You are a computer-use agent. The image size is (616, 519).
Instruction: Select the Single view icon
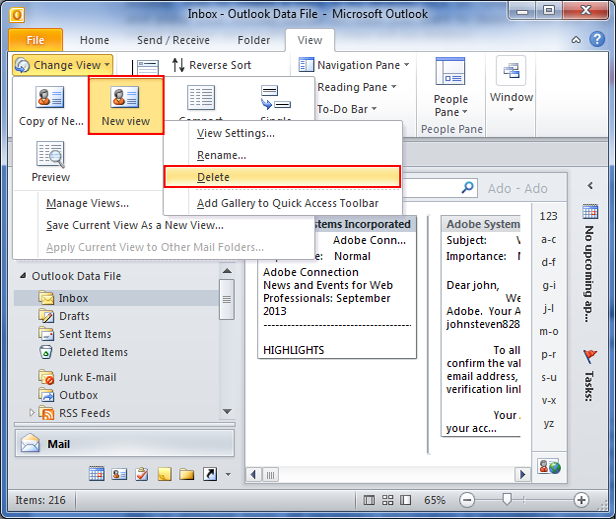275,98
